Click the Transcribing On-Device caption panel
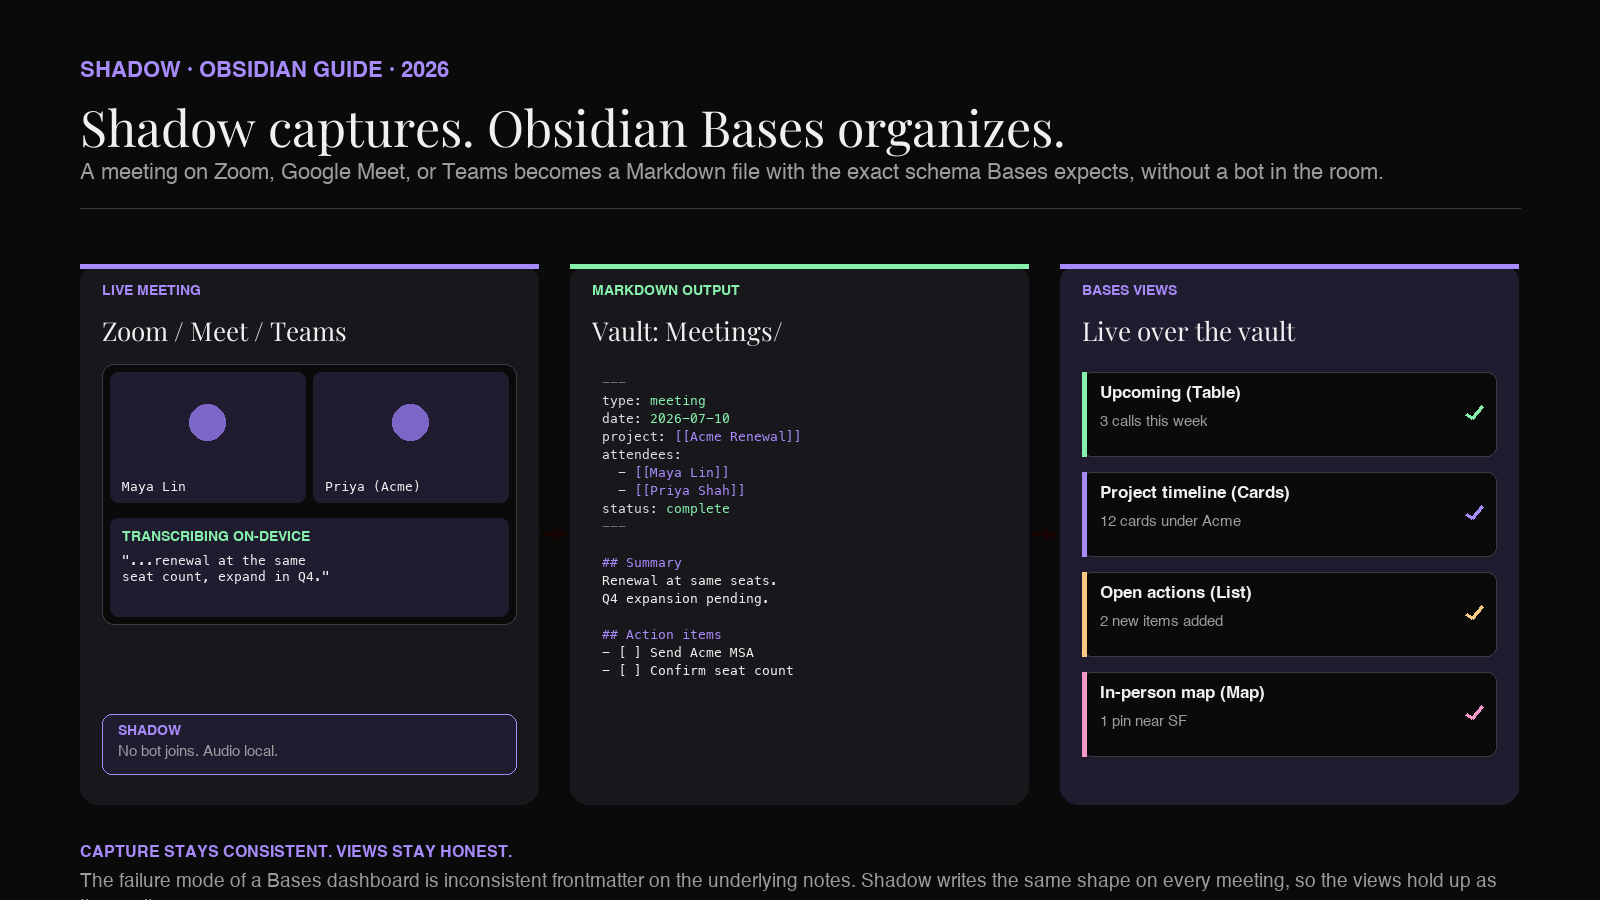This screenshot has width=1600, height=900. coord(309,567)
